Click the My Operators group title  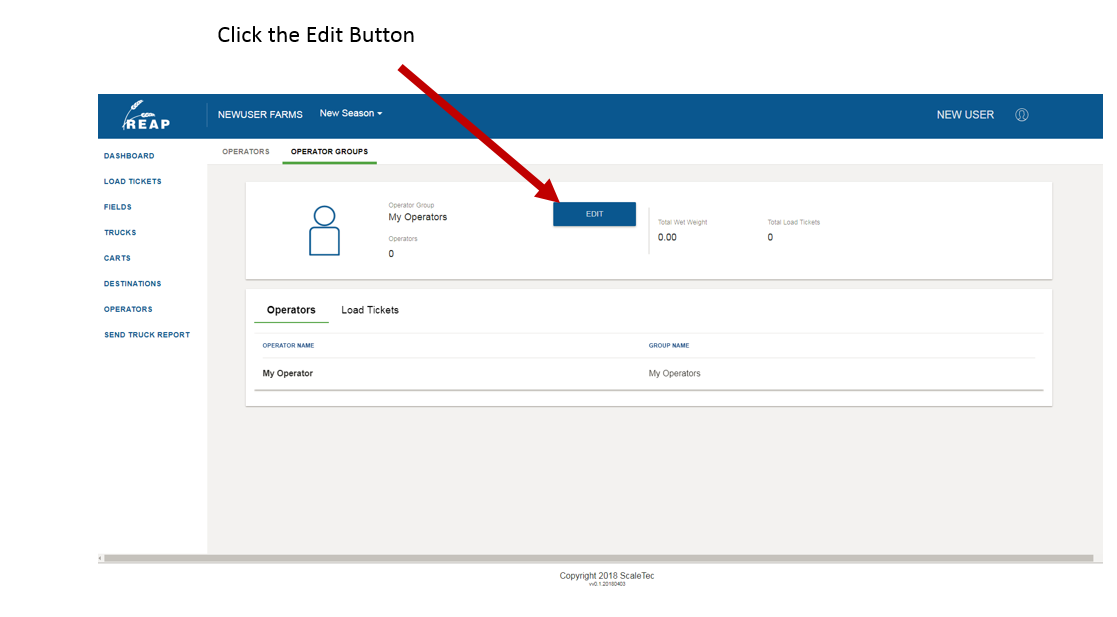417,217
